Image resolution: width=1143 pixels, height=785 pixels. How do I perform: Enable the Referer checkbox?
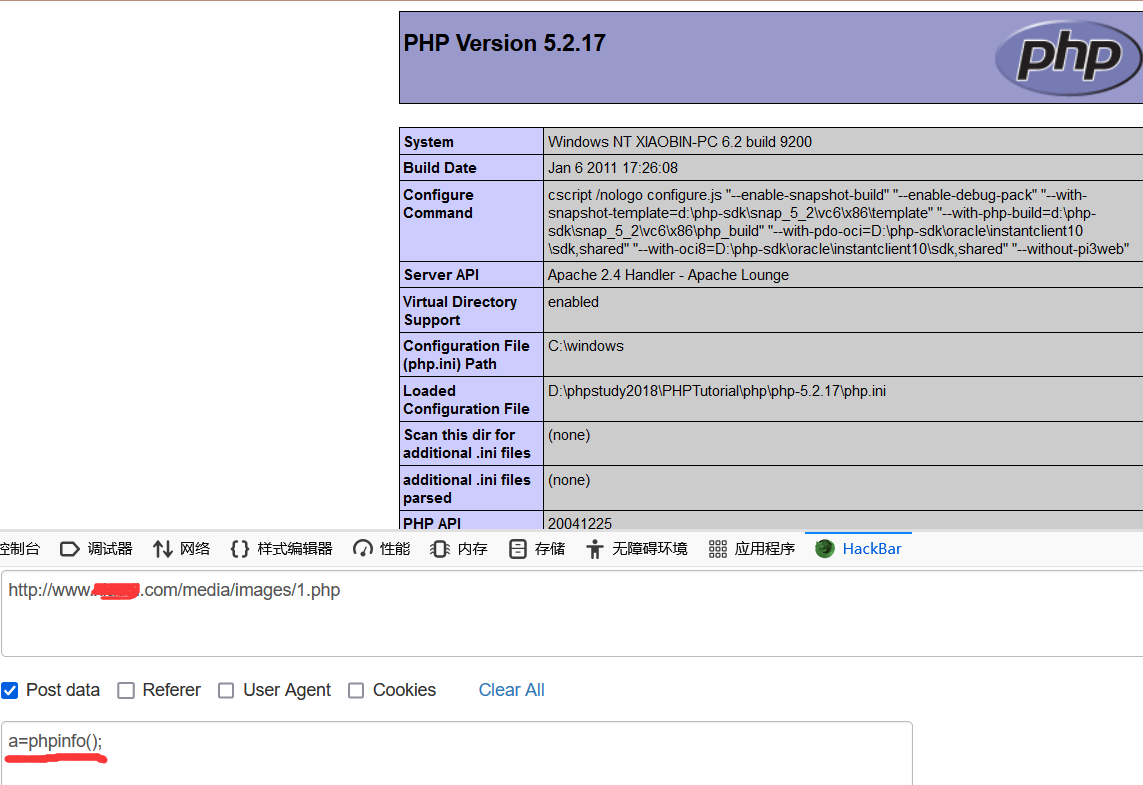[126, 690]
